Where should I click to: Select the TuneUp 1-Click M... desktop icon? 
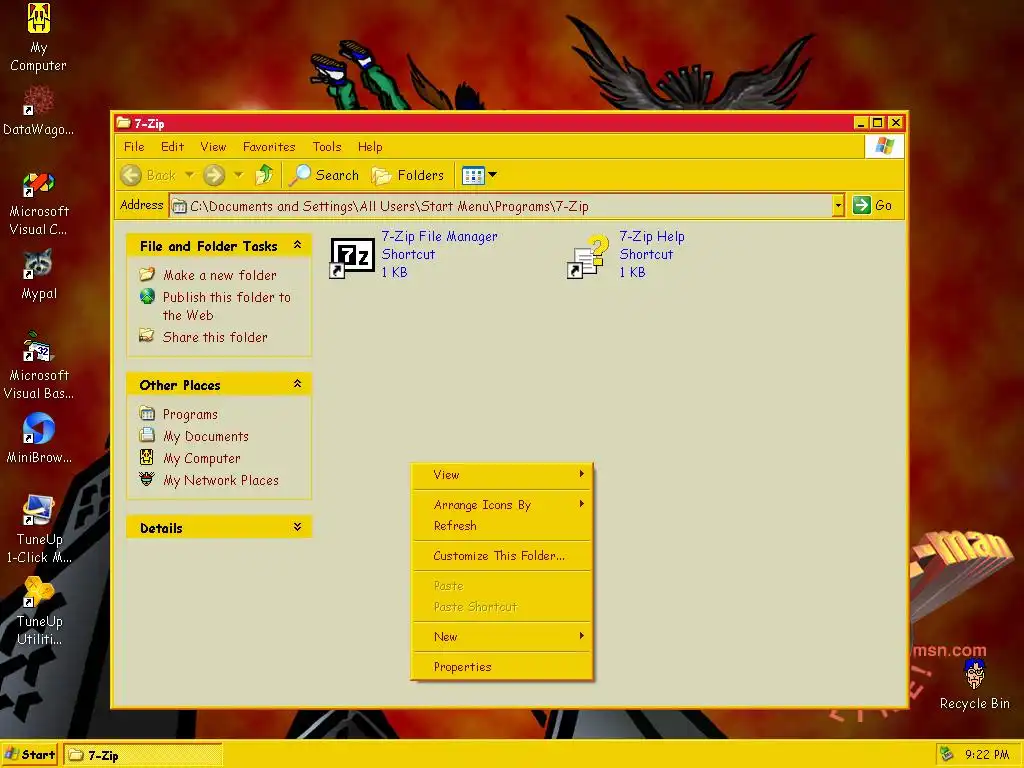(38, 510)
